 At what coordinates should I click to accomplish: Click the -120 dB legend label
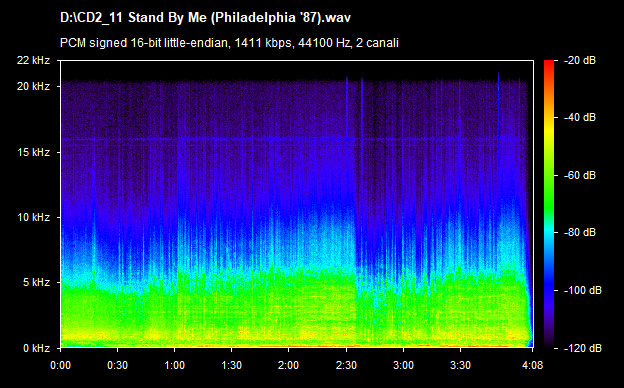pyautogui.click(x=583, y=348)
